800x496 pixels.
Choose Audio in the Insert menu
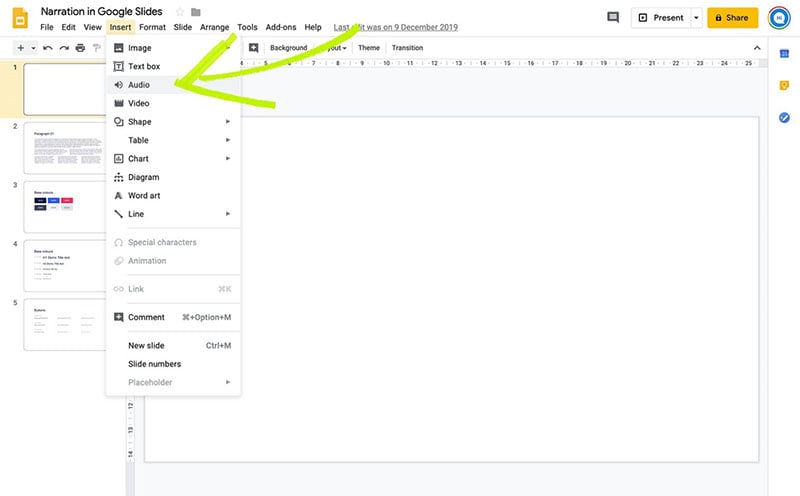pos(173,85)
